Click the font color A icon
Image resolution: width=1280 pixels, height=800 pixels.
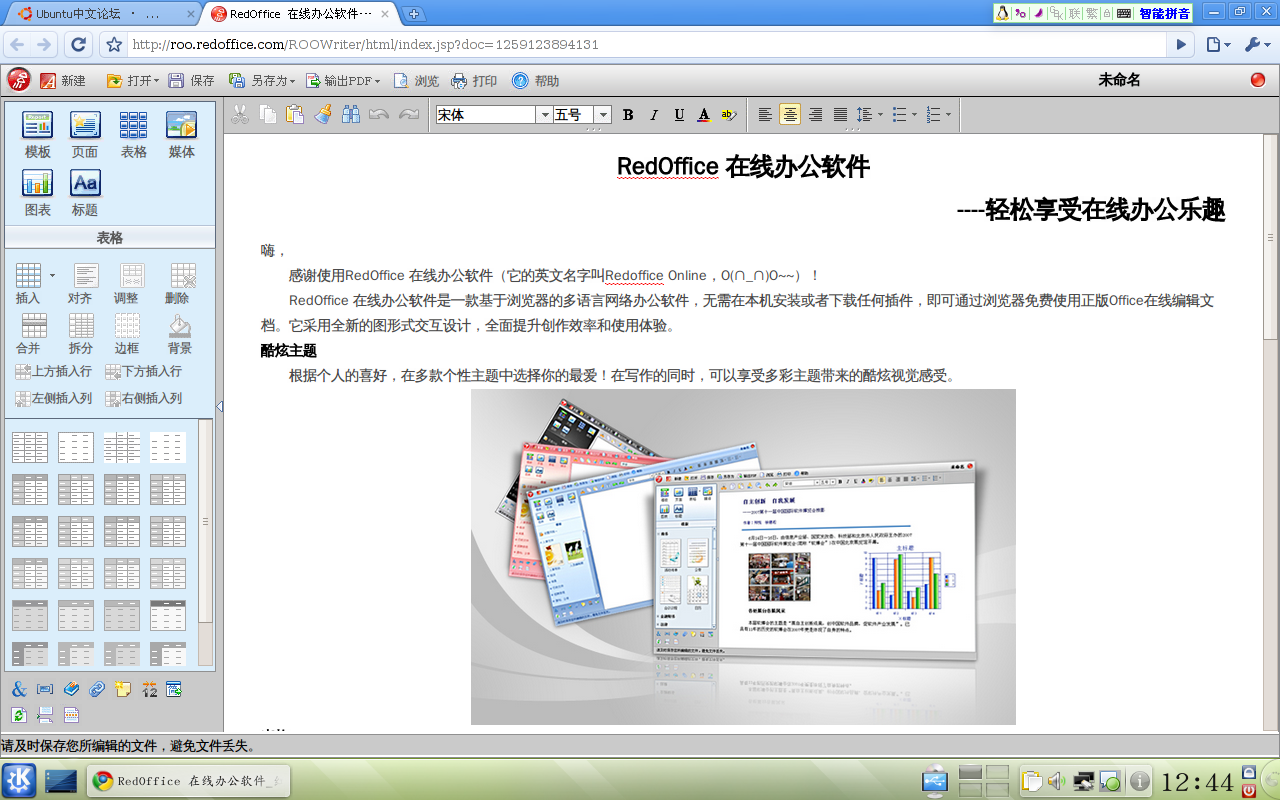coord(704,115)
